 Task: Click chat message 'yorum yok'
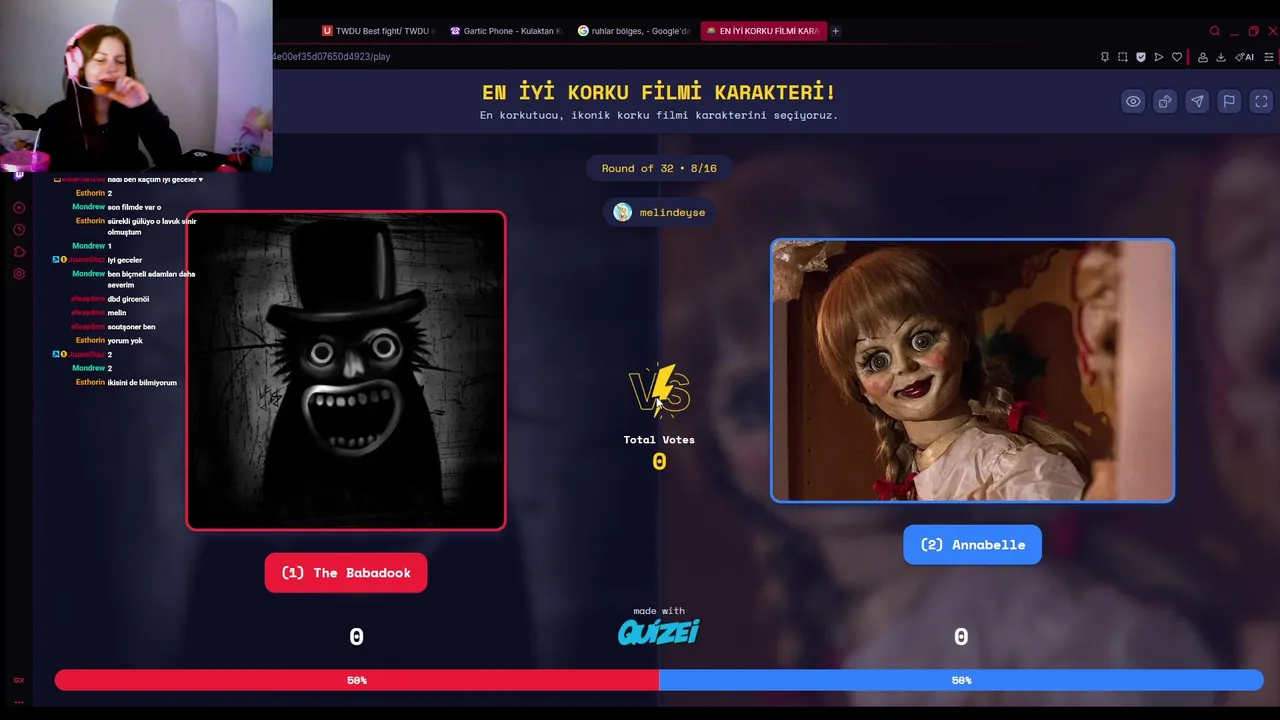pos(125,340)
